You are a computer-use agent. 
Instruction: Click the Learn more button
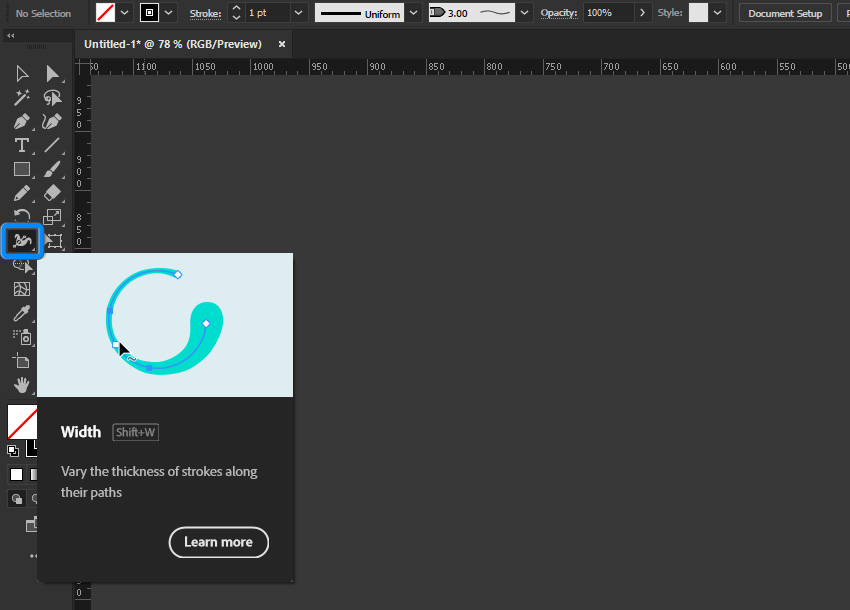point(218,542)
